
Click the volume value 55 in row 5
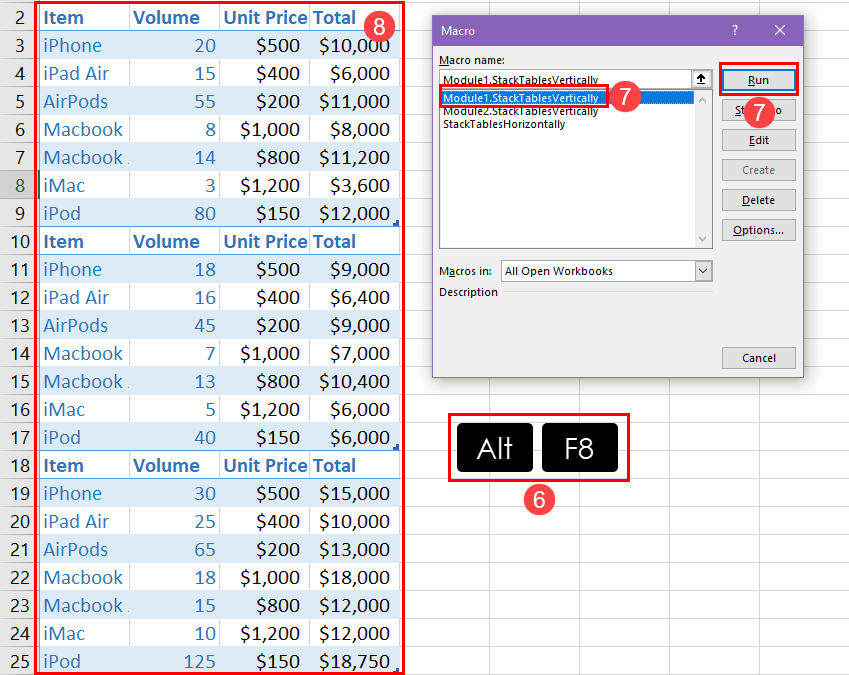click(x=175, y=102)
